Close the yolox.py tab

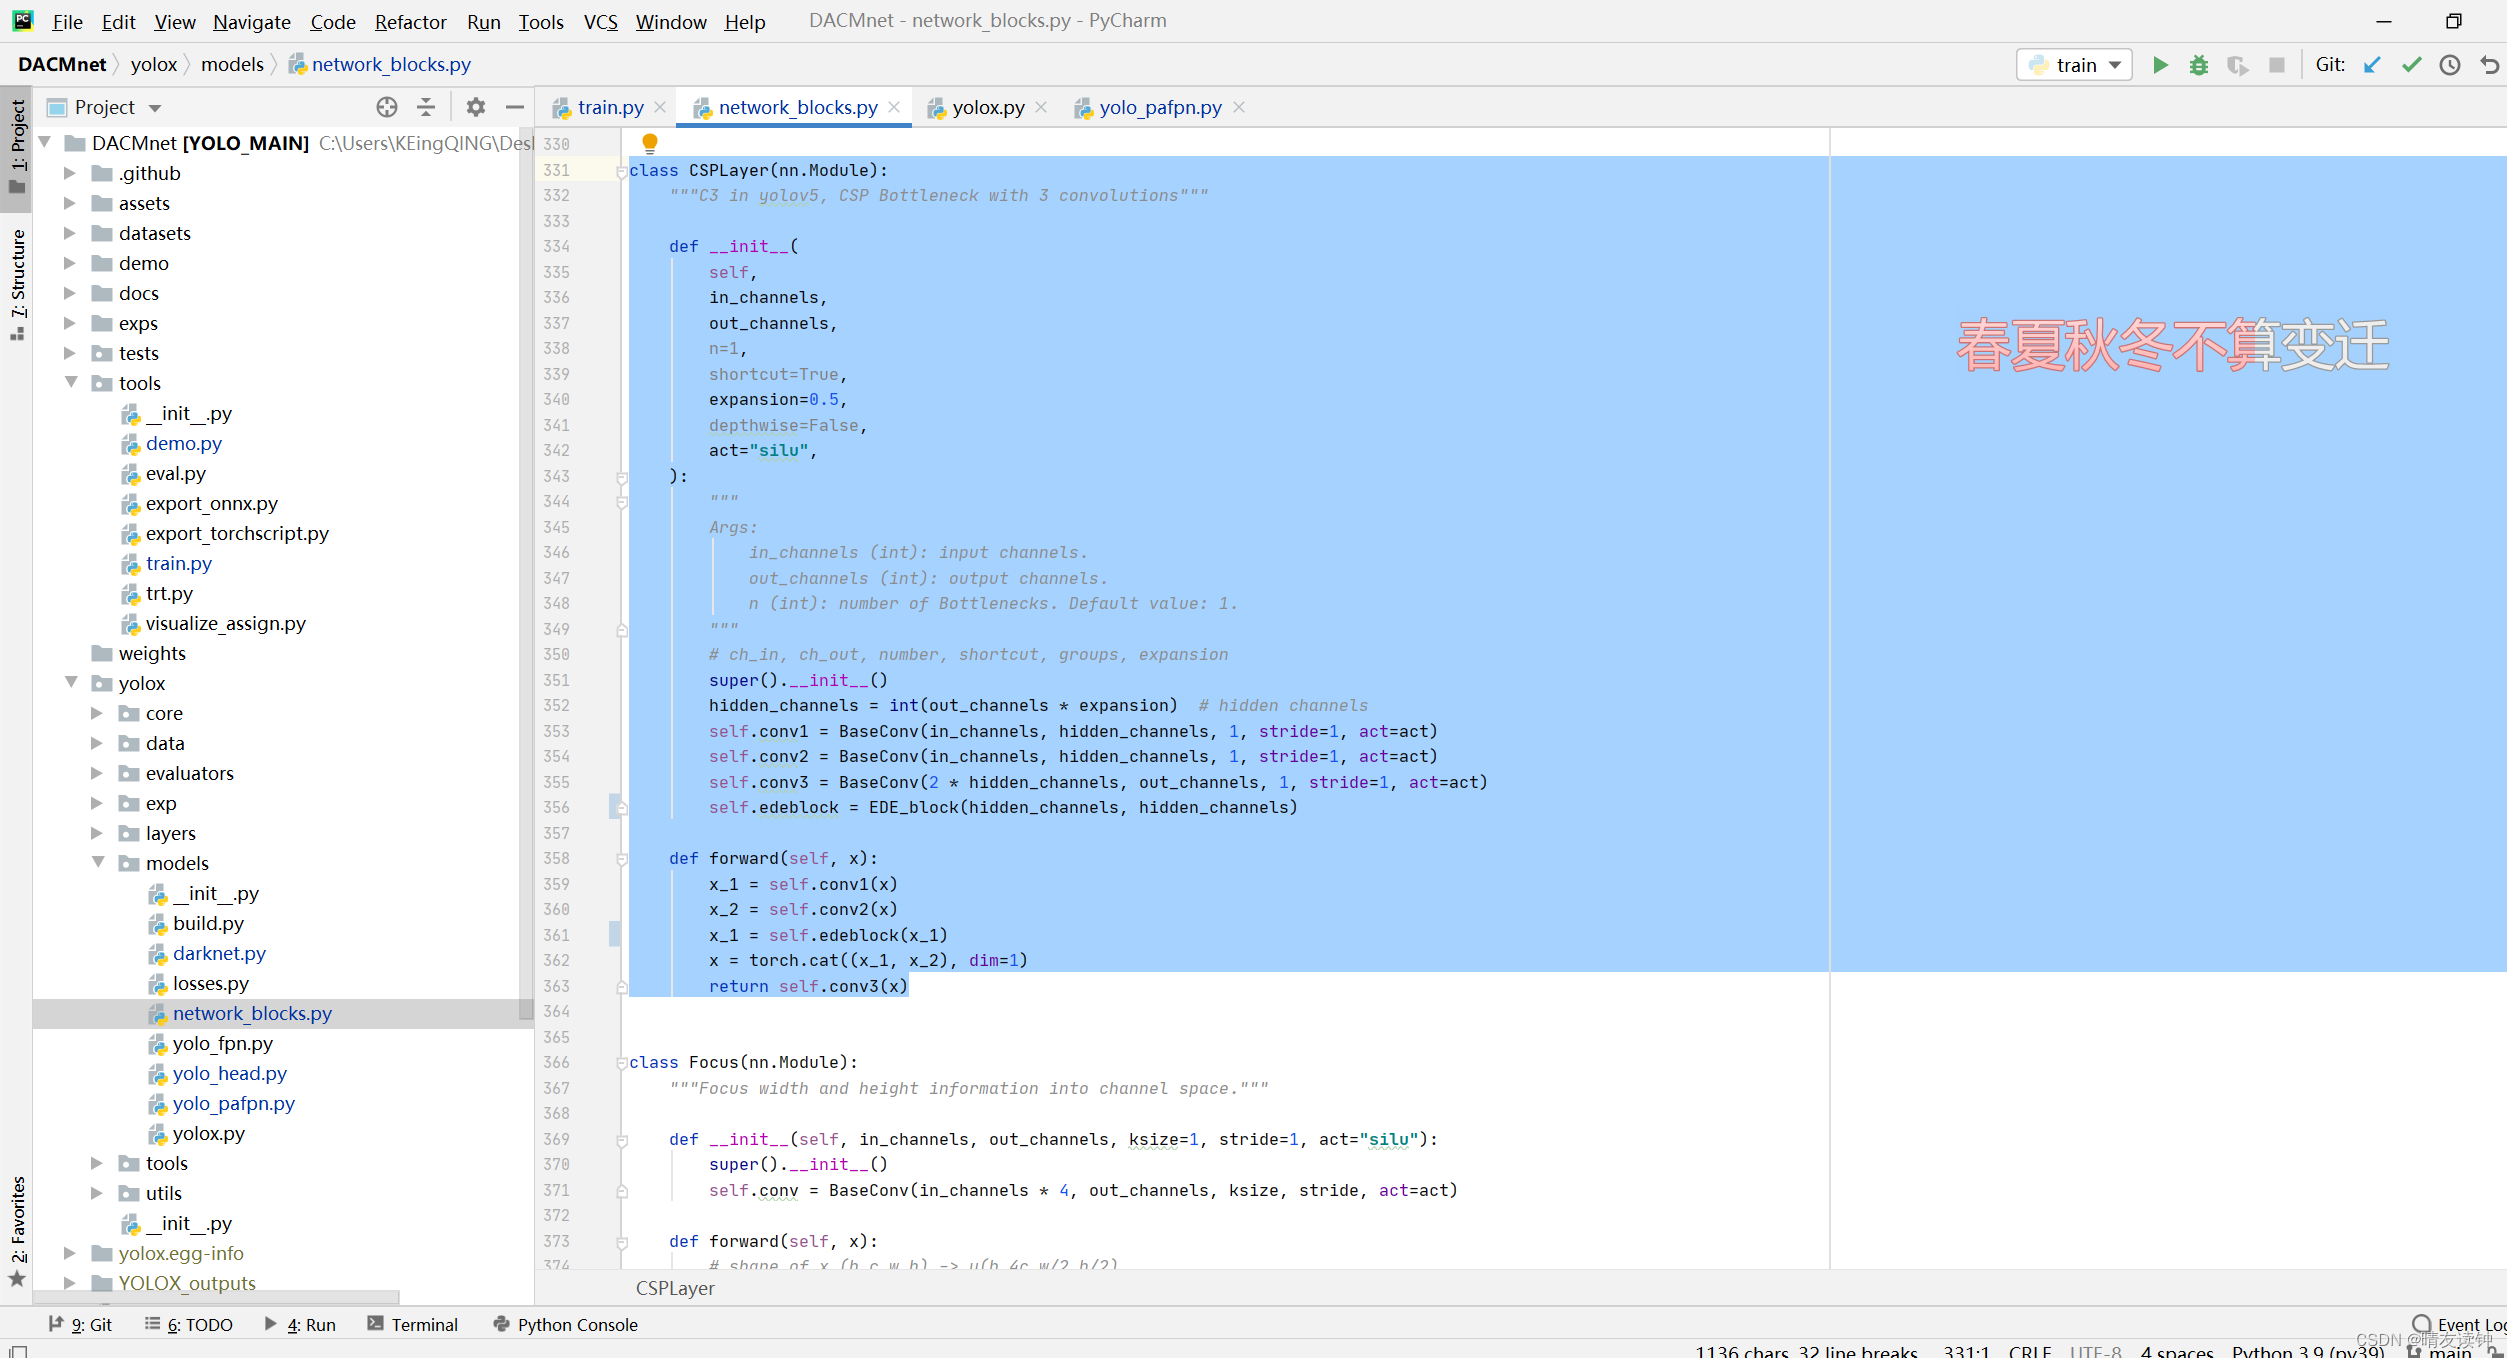pyautogui.click(x=1041, y=107)
